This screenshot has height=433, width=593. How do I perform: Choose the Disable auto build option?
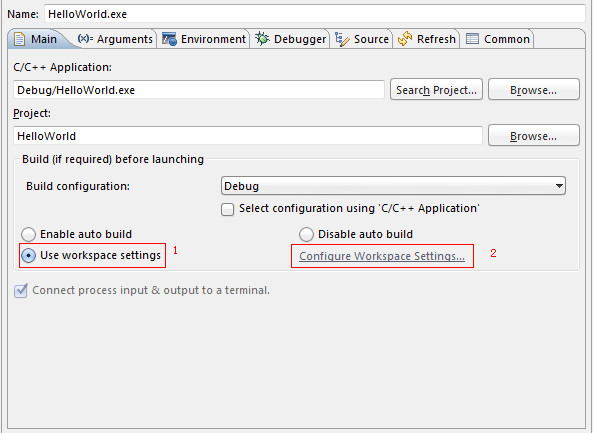tap(306, 234)
